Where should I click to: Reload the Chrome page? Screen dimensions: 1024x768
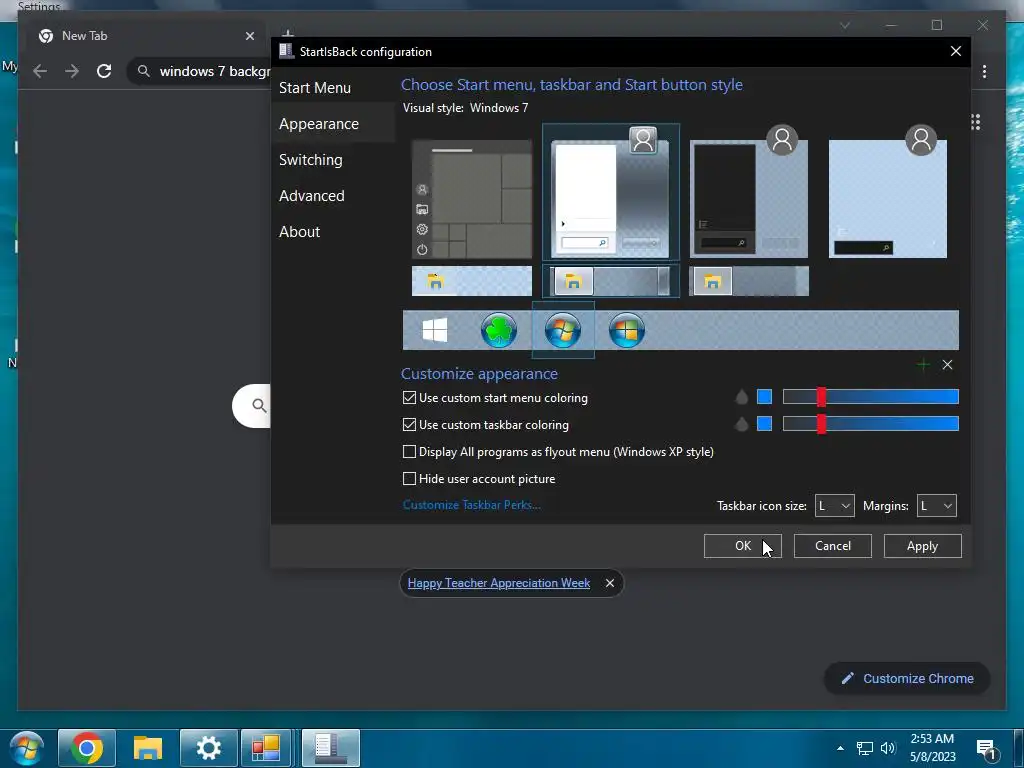coord(104,71)
